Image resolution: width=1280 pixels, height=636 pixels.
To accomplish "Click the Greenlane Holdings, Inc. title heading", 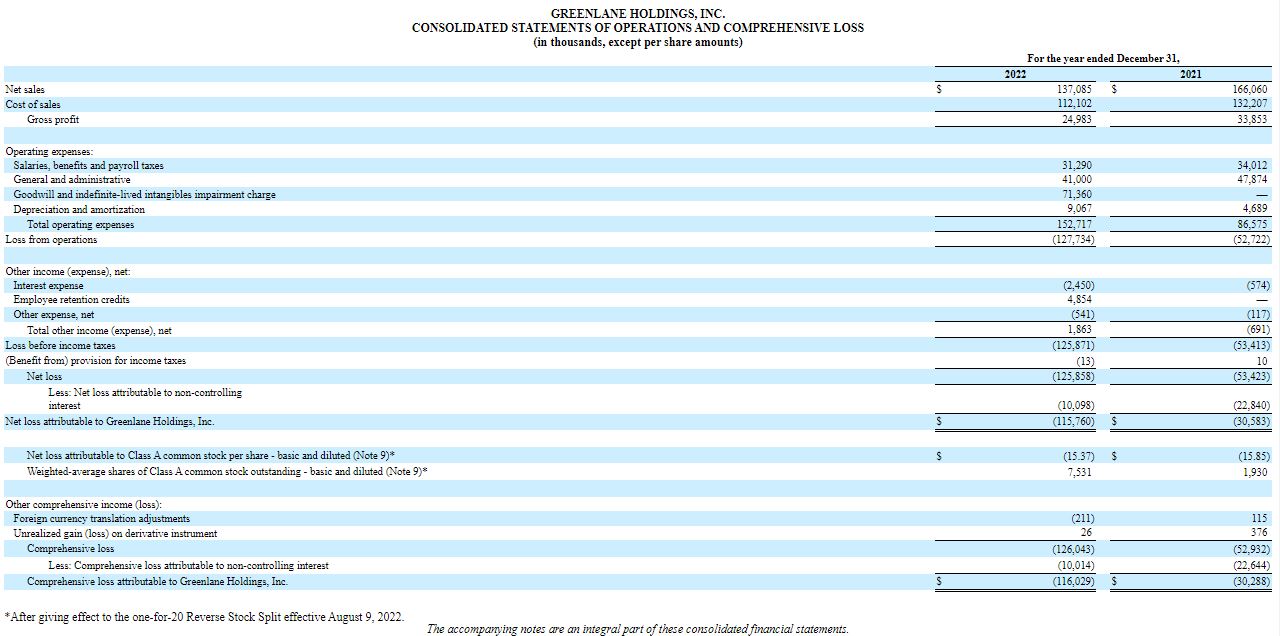I will [x=638, y=13].
